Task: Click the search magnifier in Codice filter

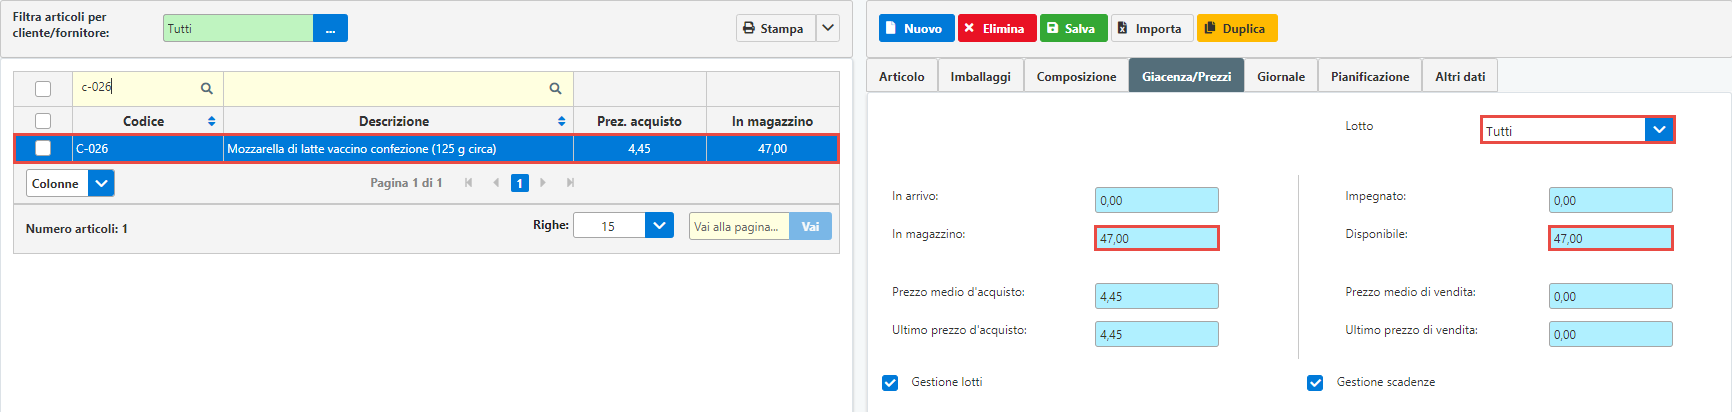Action: (207, 88)
